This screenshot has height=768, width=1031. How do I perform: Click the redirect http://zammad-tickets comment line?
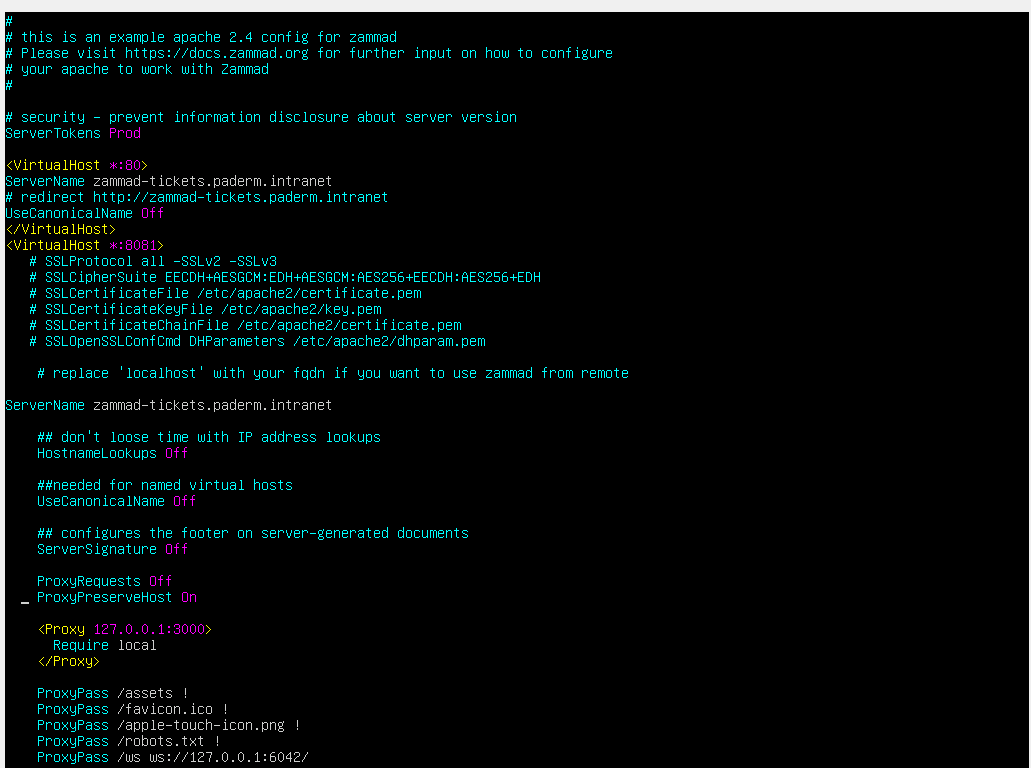[197, 197]
